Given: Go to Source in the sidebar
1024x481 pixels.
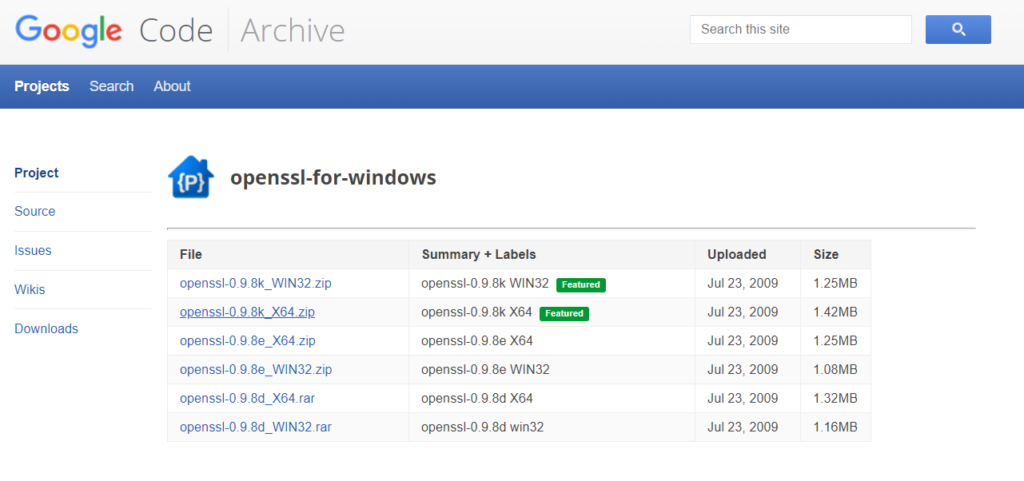Looking at the screenshot, I should [35, 211].
